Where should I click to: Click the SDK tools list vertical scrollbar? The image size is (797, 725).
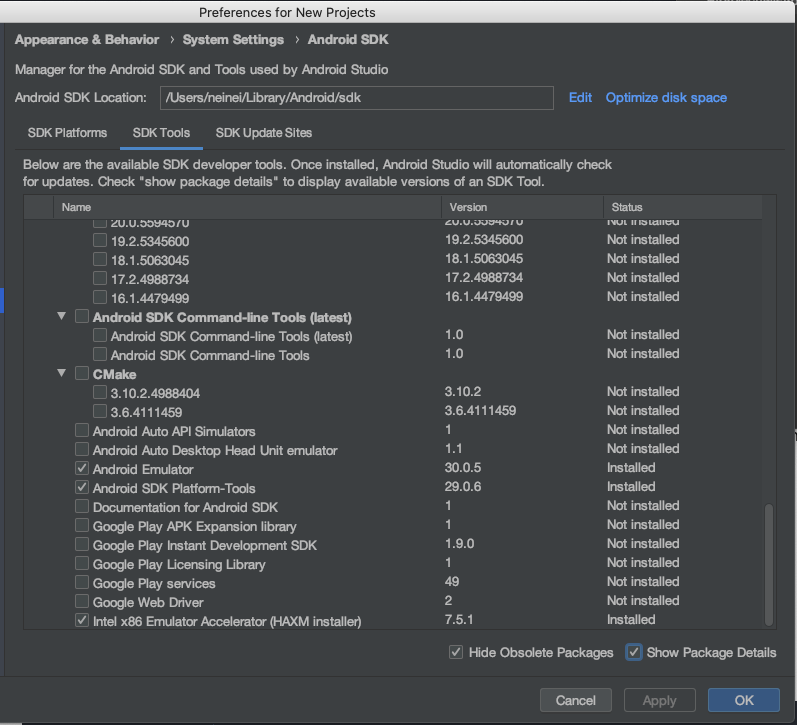point(769,564)
